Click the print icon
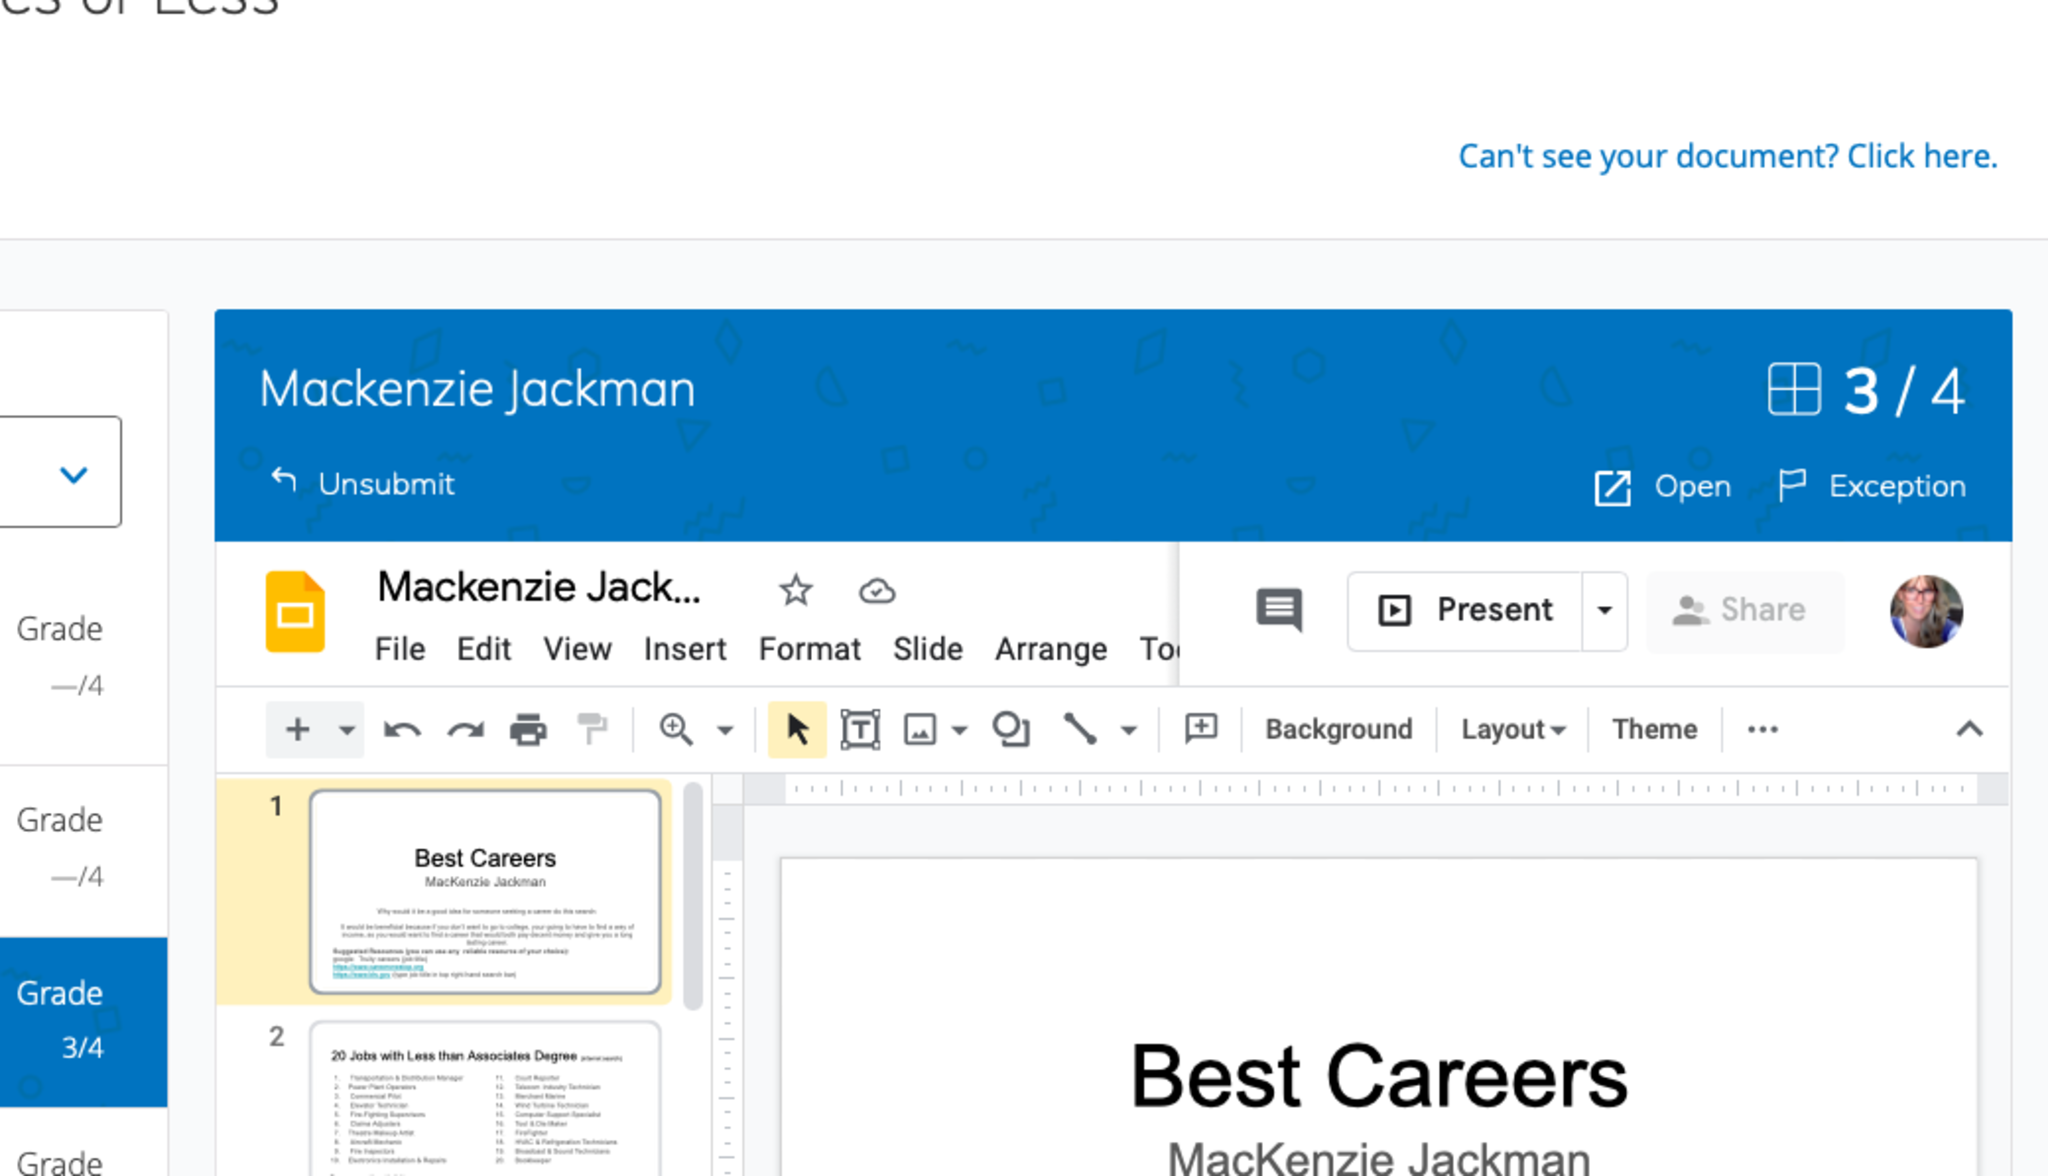Screen dimensions: 2048x1176 coord(528,730)
